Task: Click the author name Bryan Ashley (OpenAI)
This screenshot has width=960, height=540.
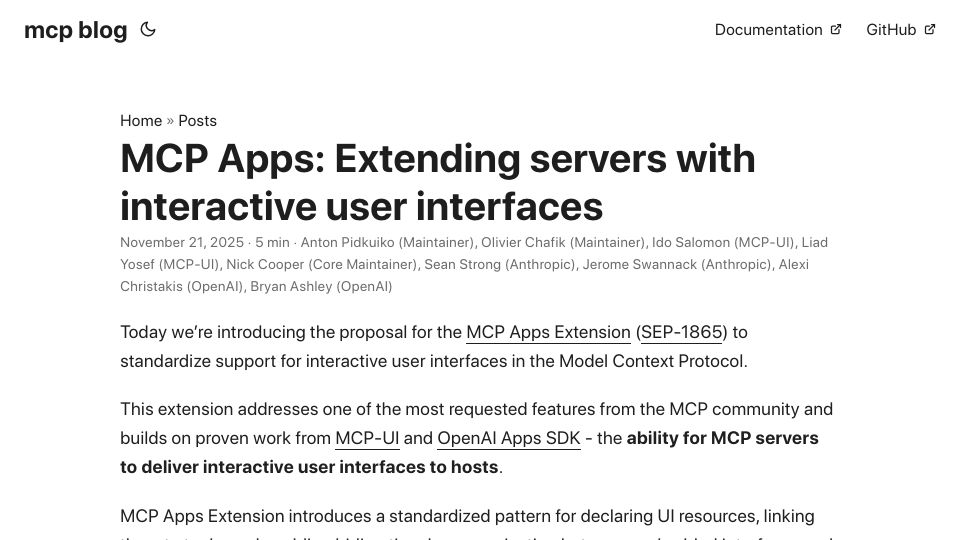Action: tap(321, 287)
